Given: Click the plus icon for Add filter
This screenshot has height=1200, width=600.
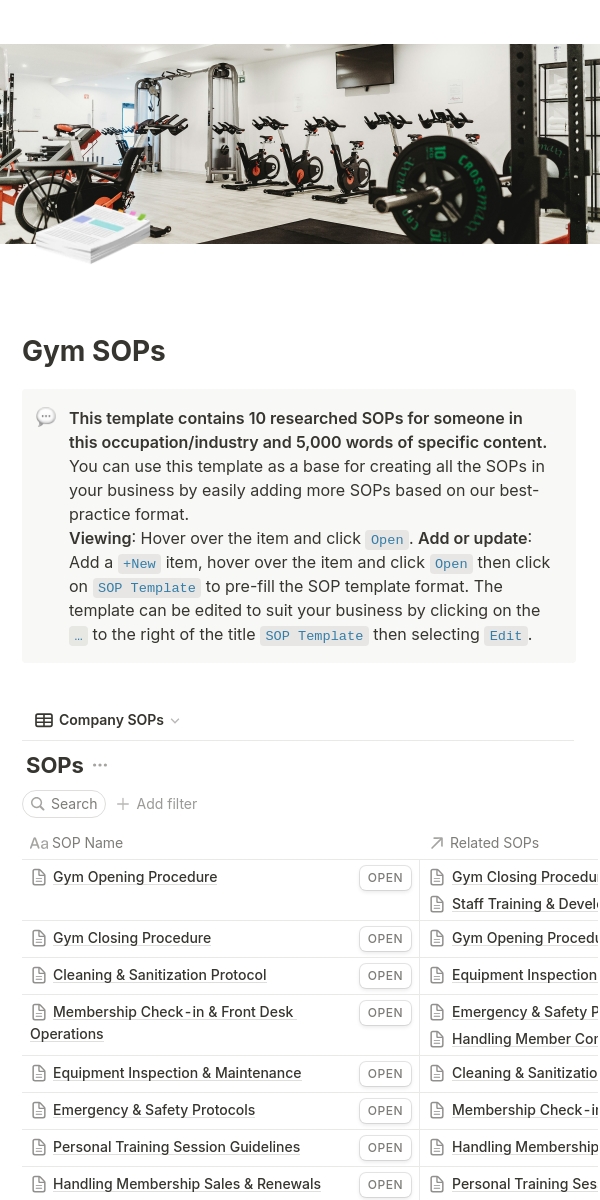Looking at the screenshot, I should 123,804.
